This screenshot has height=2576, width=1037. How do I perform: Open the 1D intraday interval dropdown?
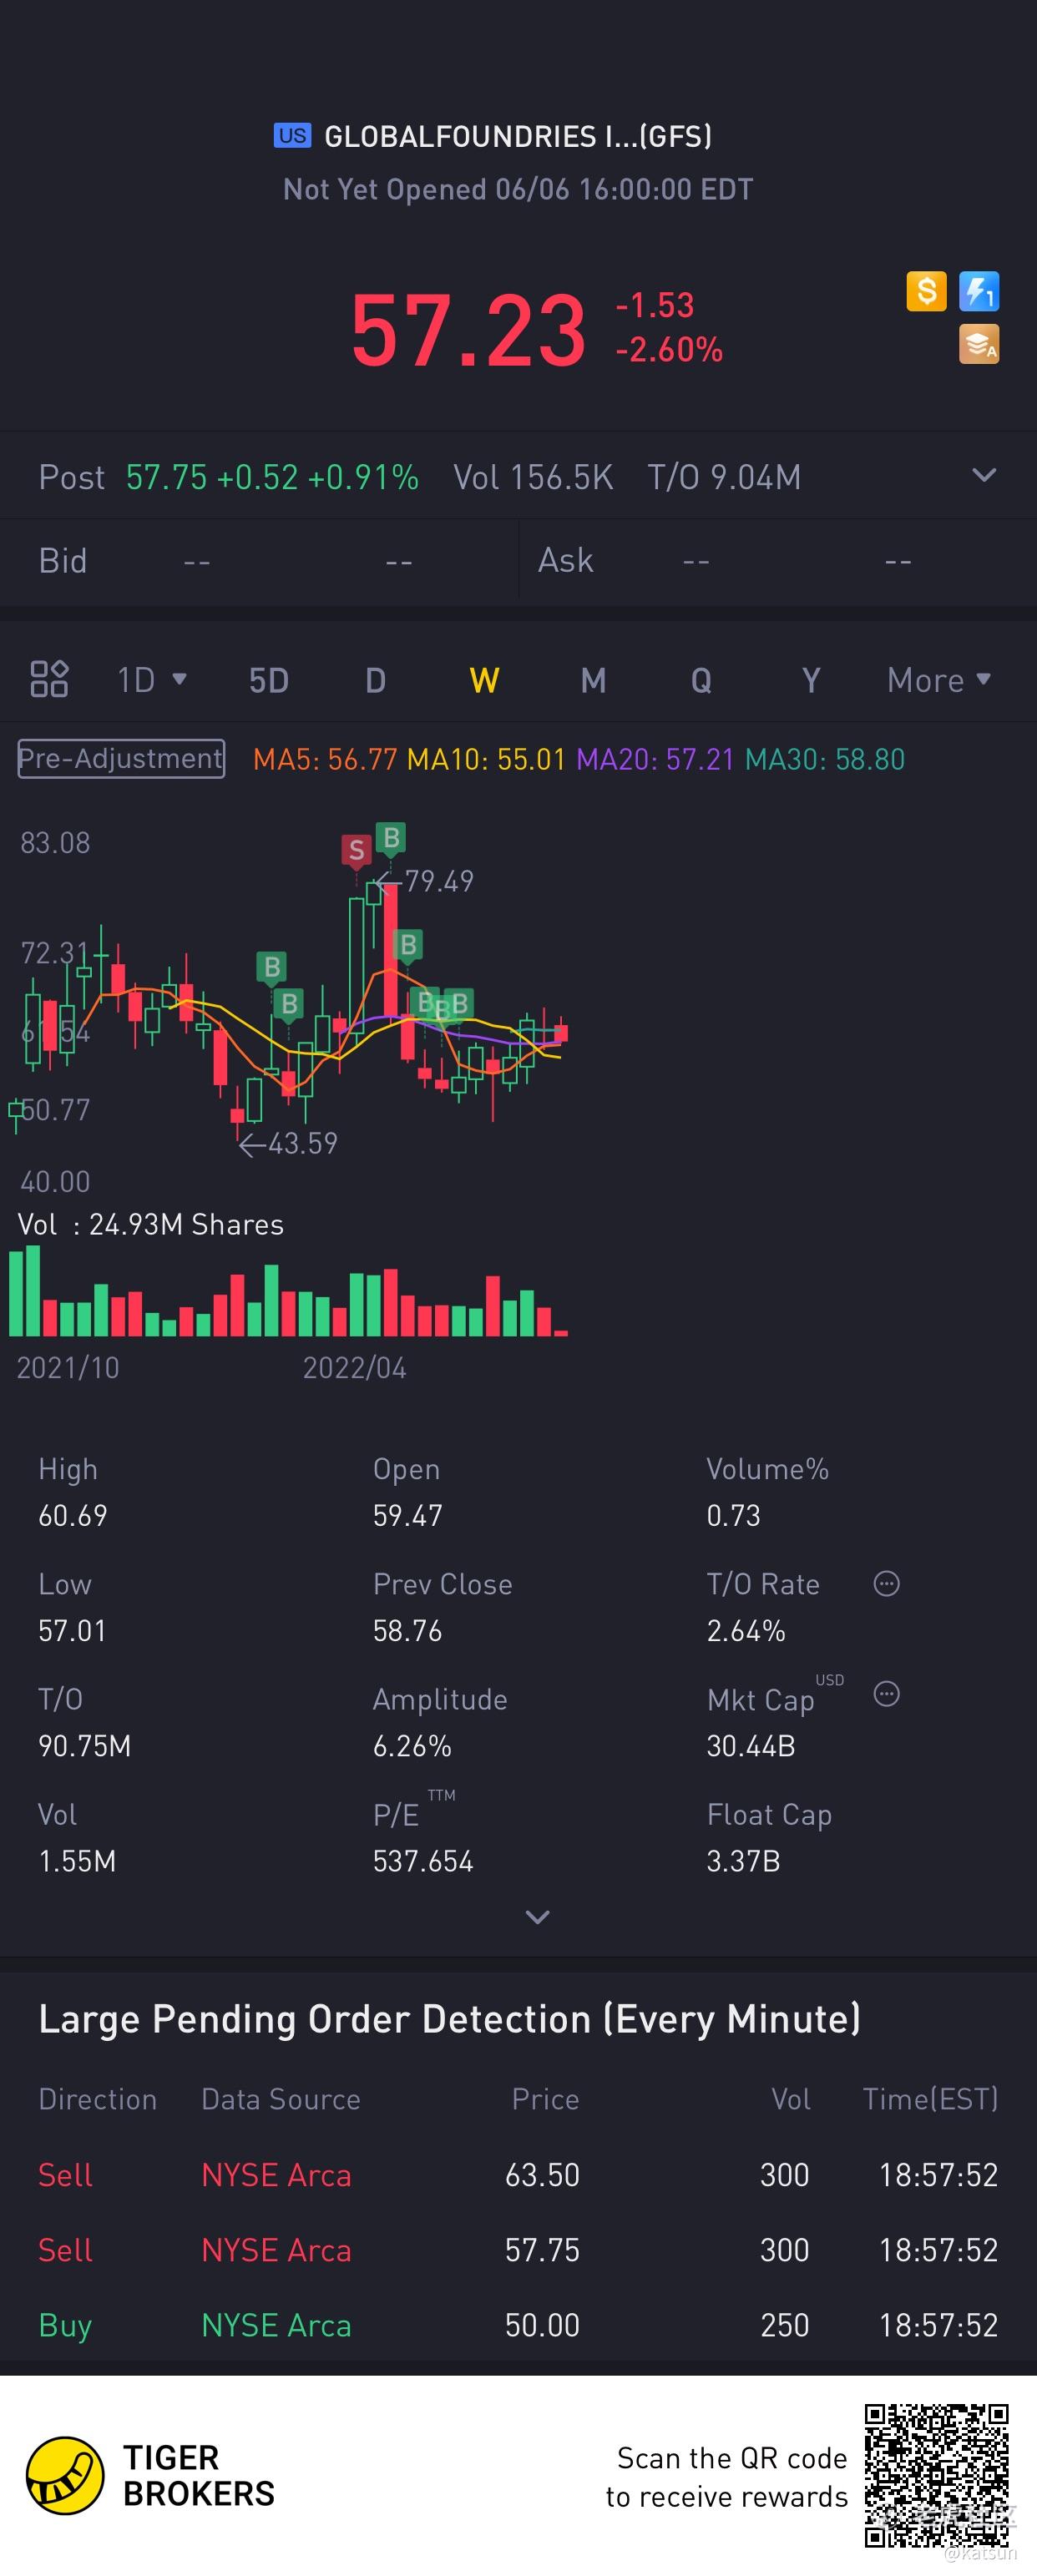click(152, 680)
